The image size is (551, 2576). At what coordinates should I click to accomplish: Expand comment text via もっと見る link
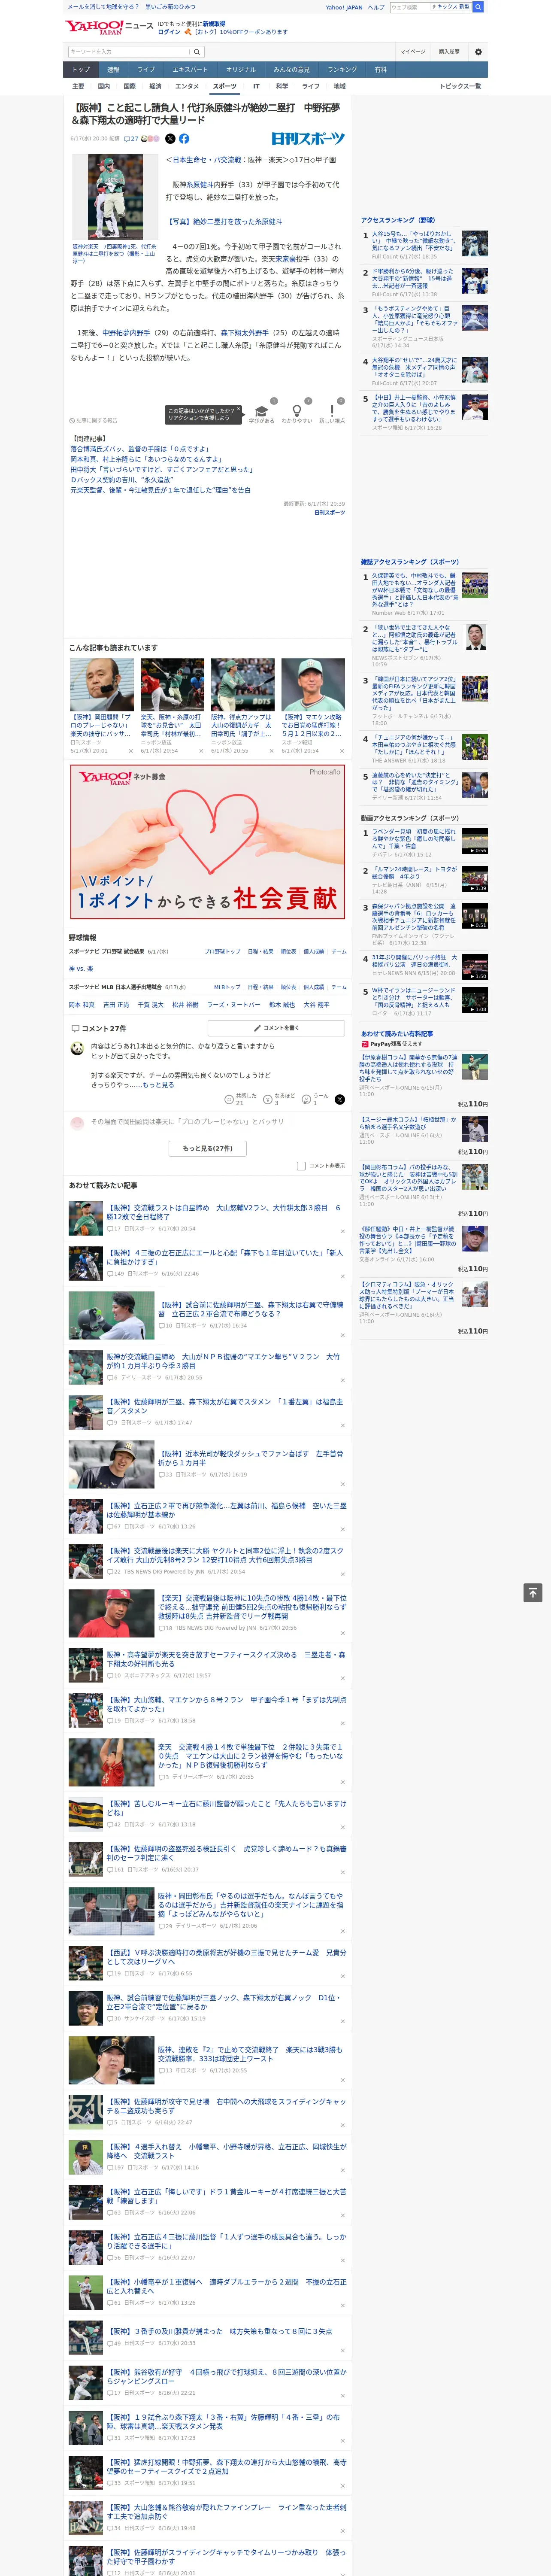(x=158, y=1084)
